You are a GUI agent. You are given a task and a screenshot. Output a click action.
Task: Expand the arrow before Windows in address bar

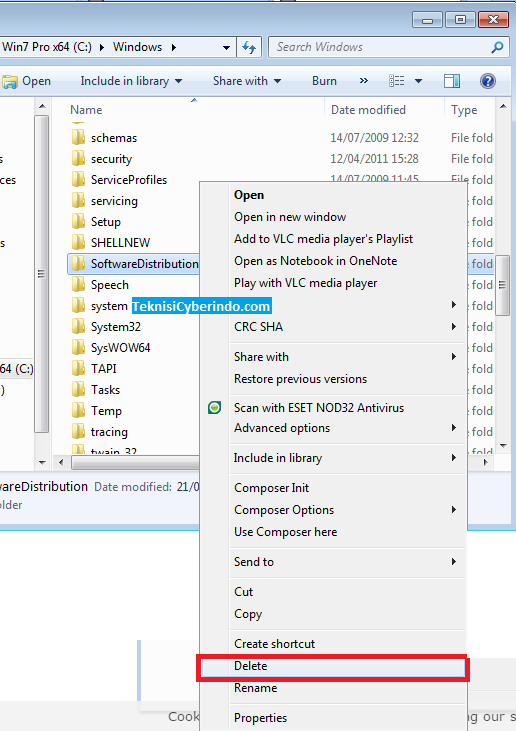point(102,47)
